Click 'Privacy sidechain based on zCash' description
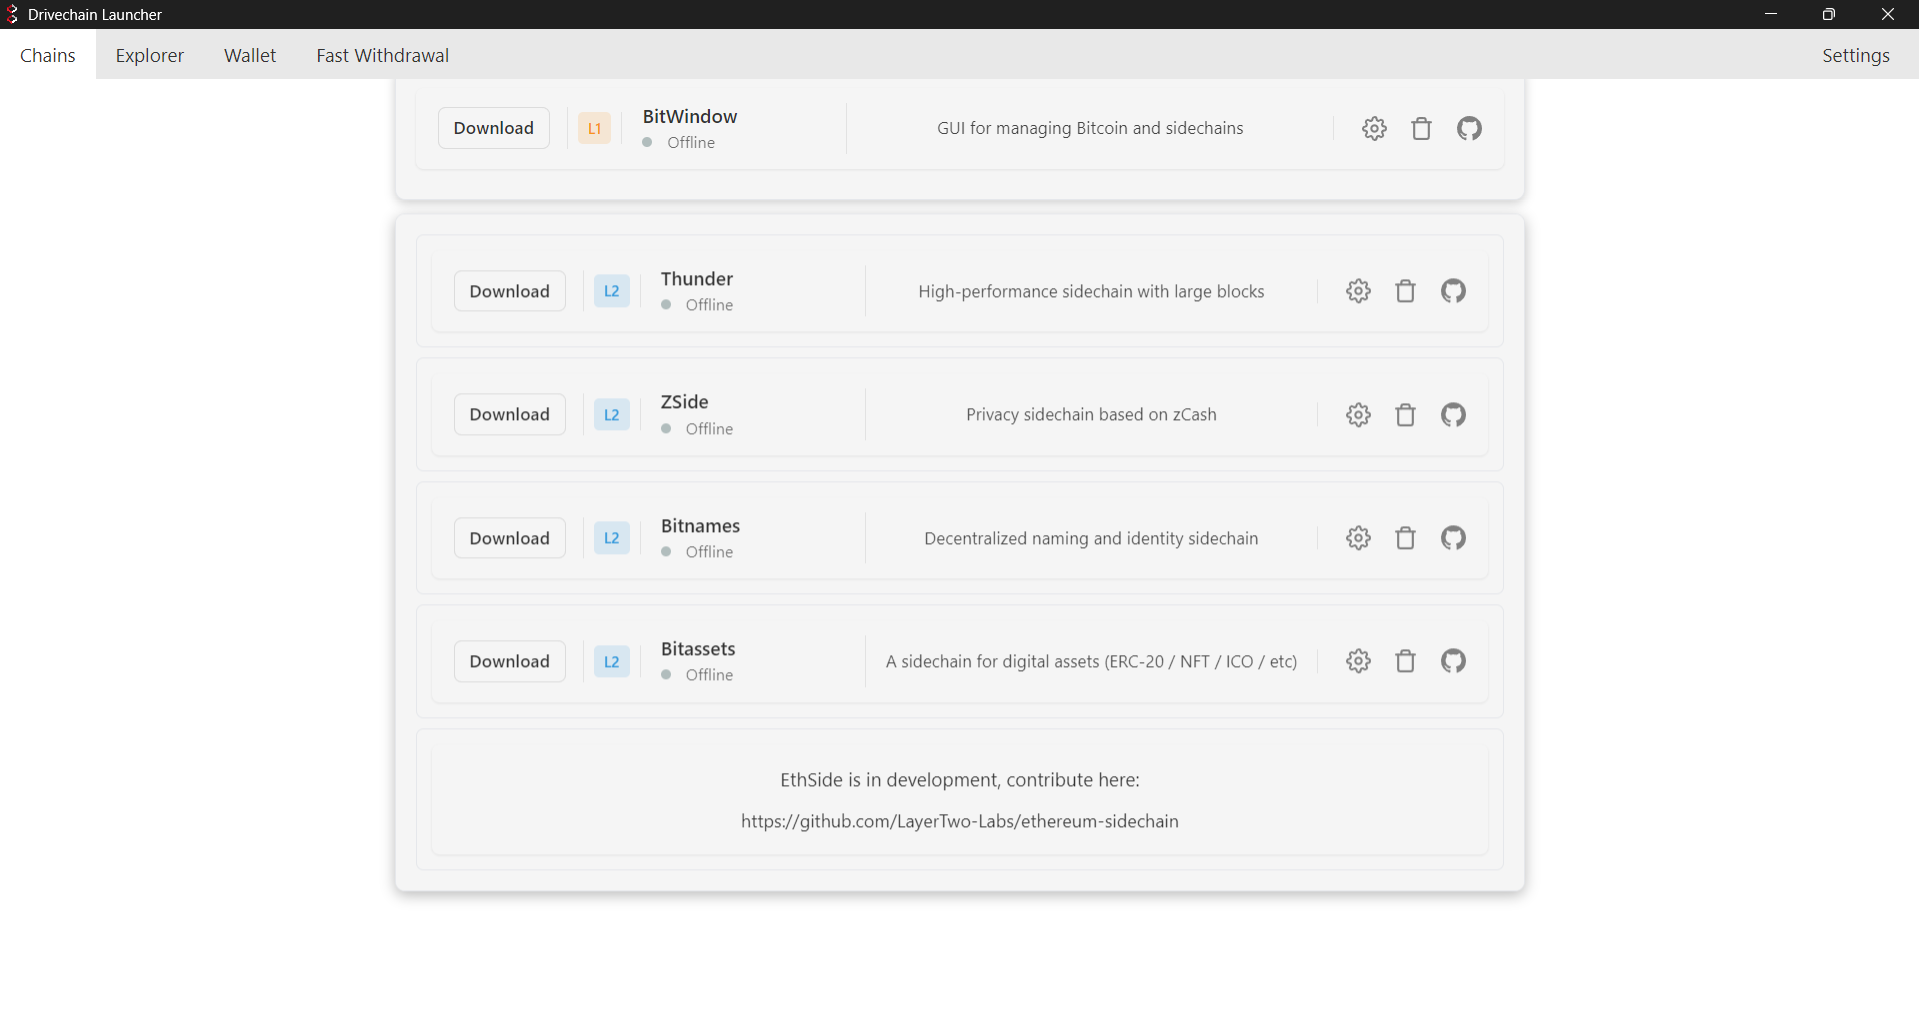1919x1016 pixels. tap(1091, 415)
